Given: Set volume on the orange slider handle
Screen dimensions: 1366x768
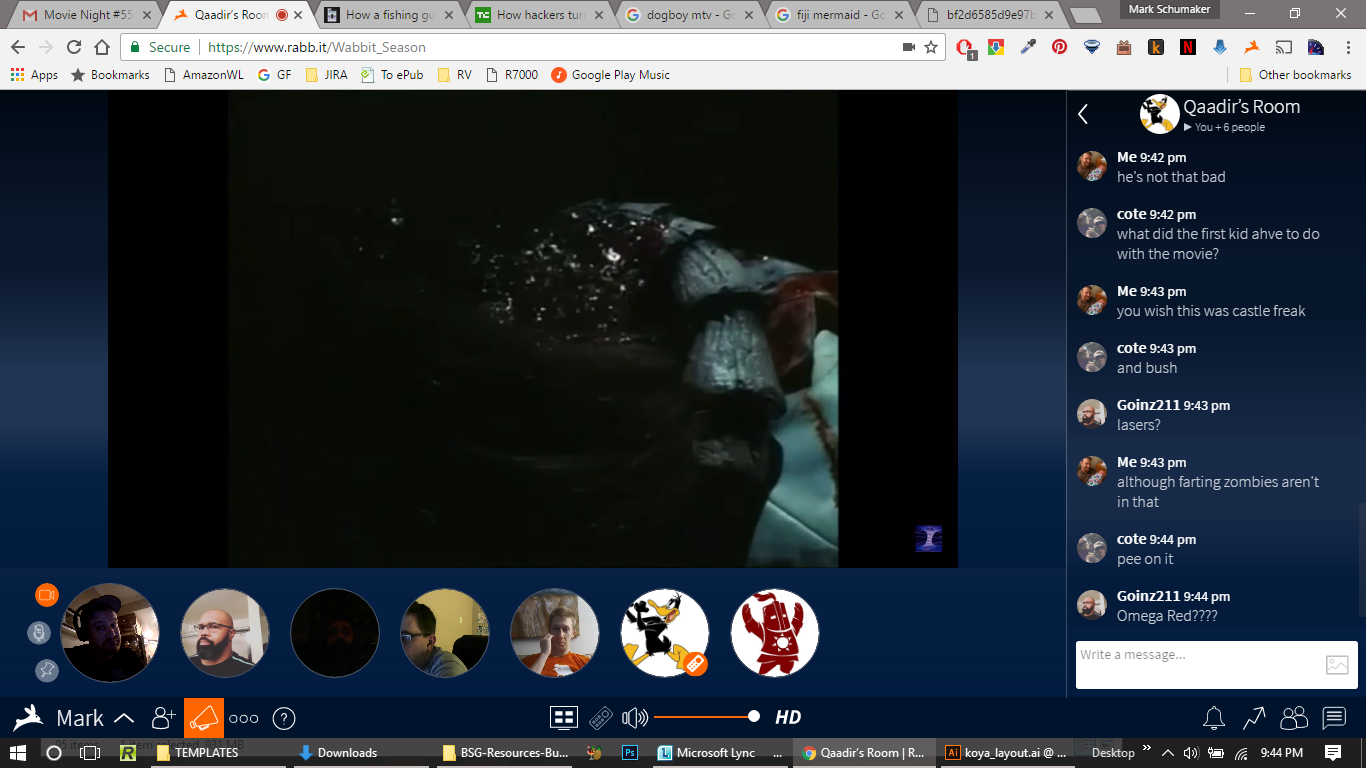Looking at the screenshot, I should click(x=754, y=716).
